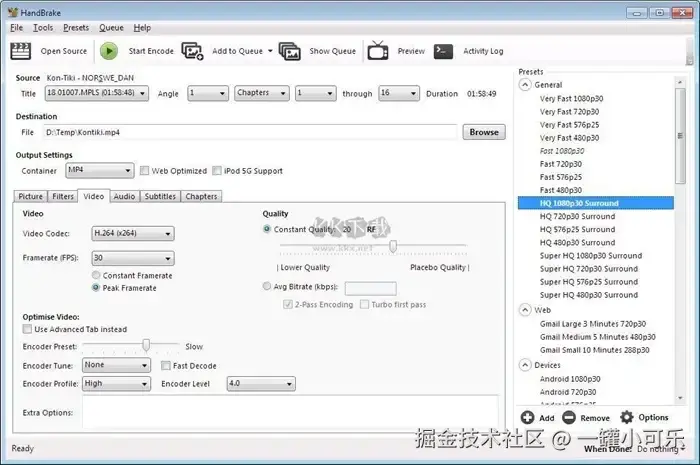Screen dimensions: 700x465
Task: Click the destination File path field
Action: point(250,132)
